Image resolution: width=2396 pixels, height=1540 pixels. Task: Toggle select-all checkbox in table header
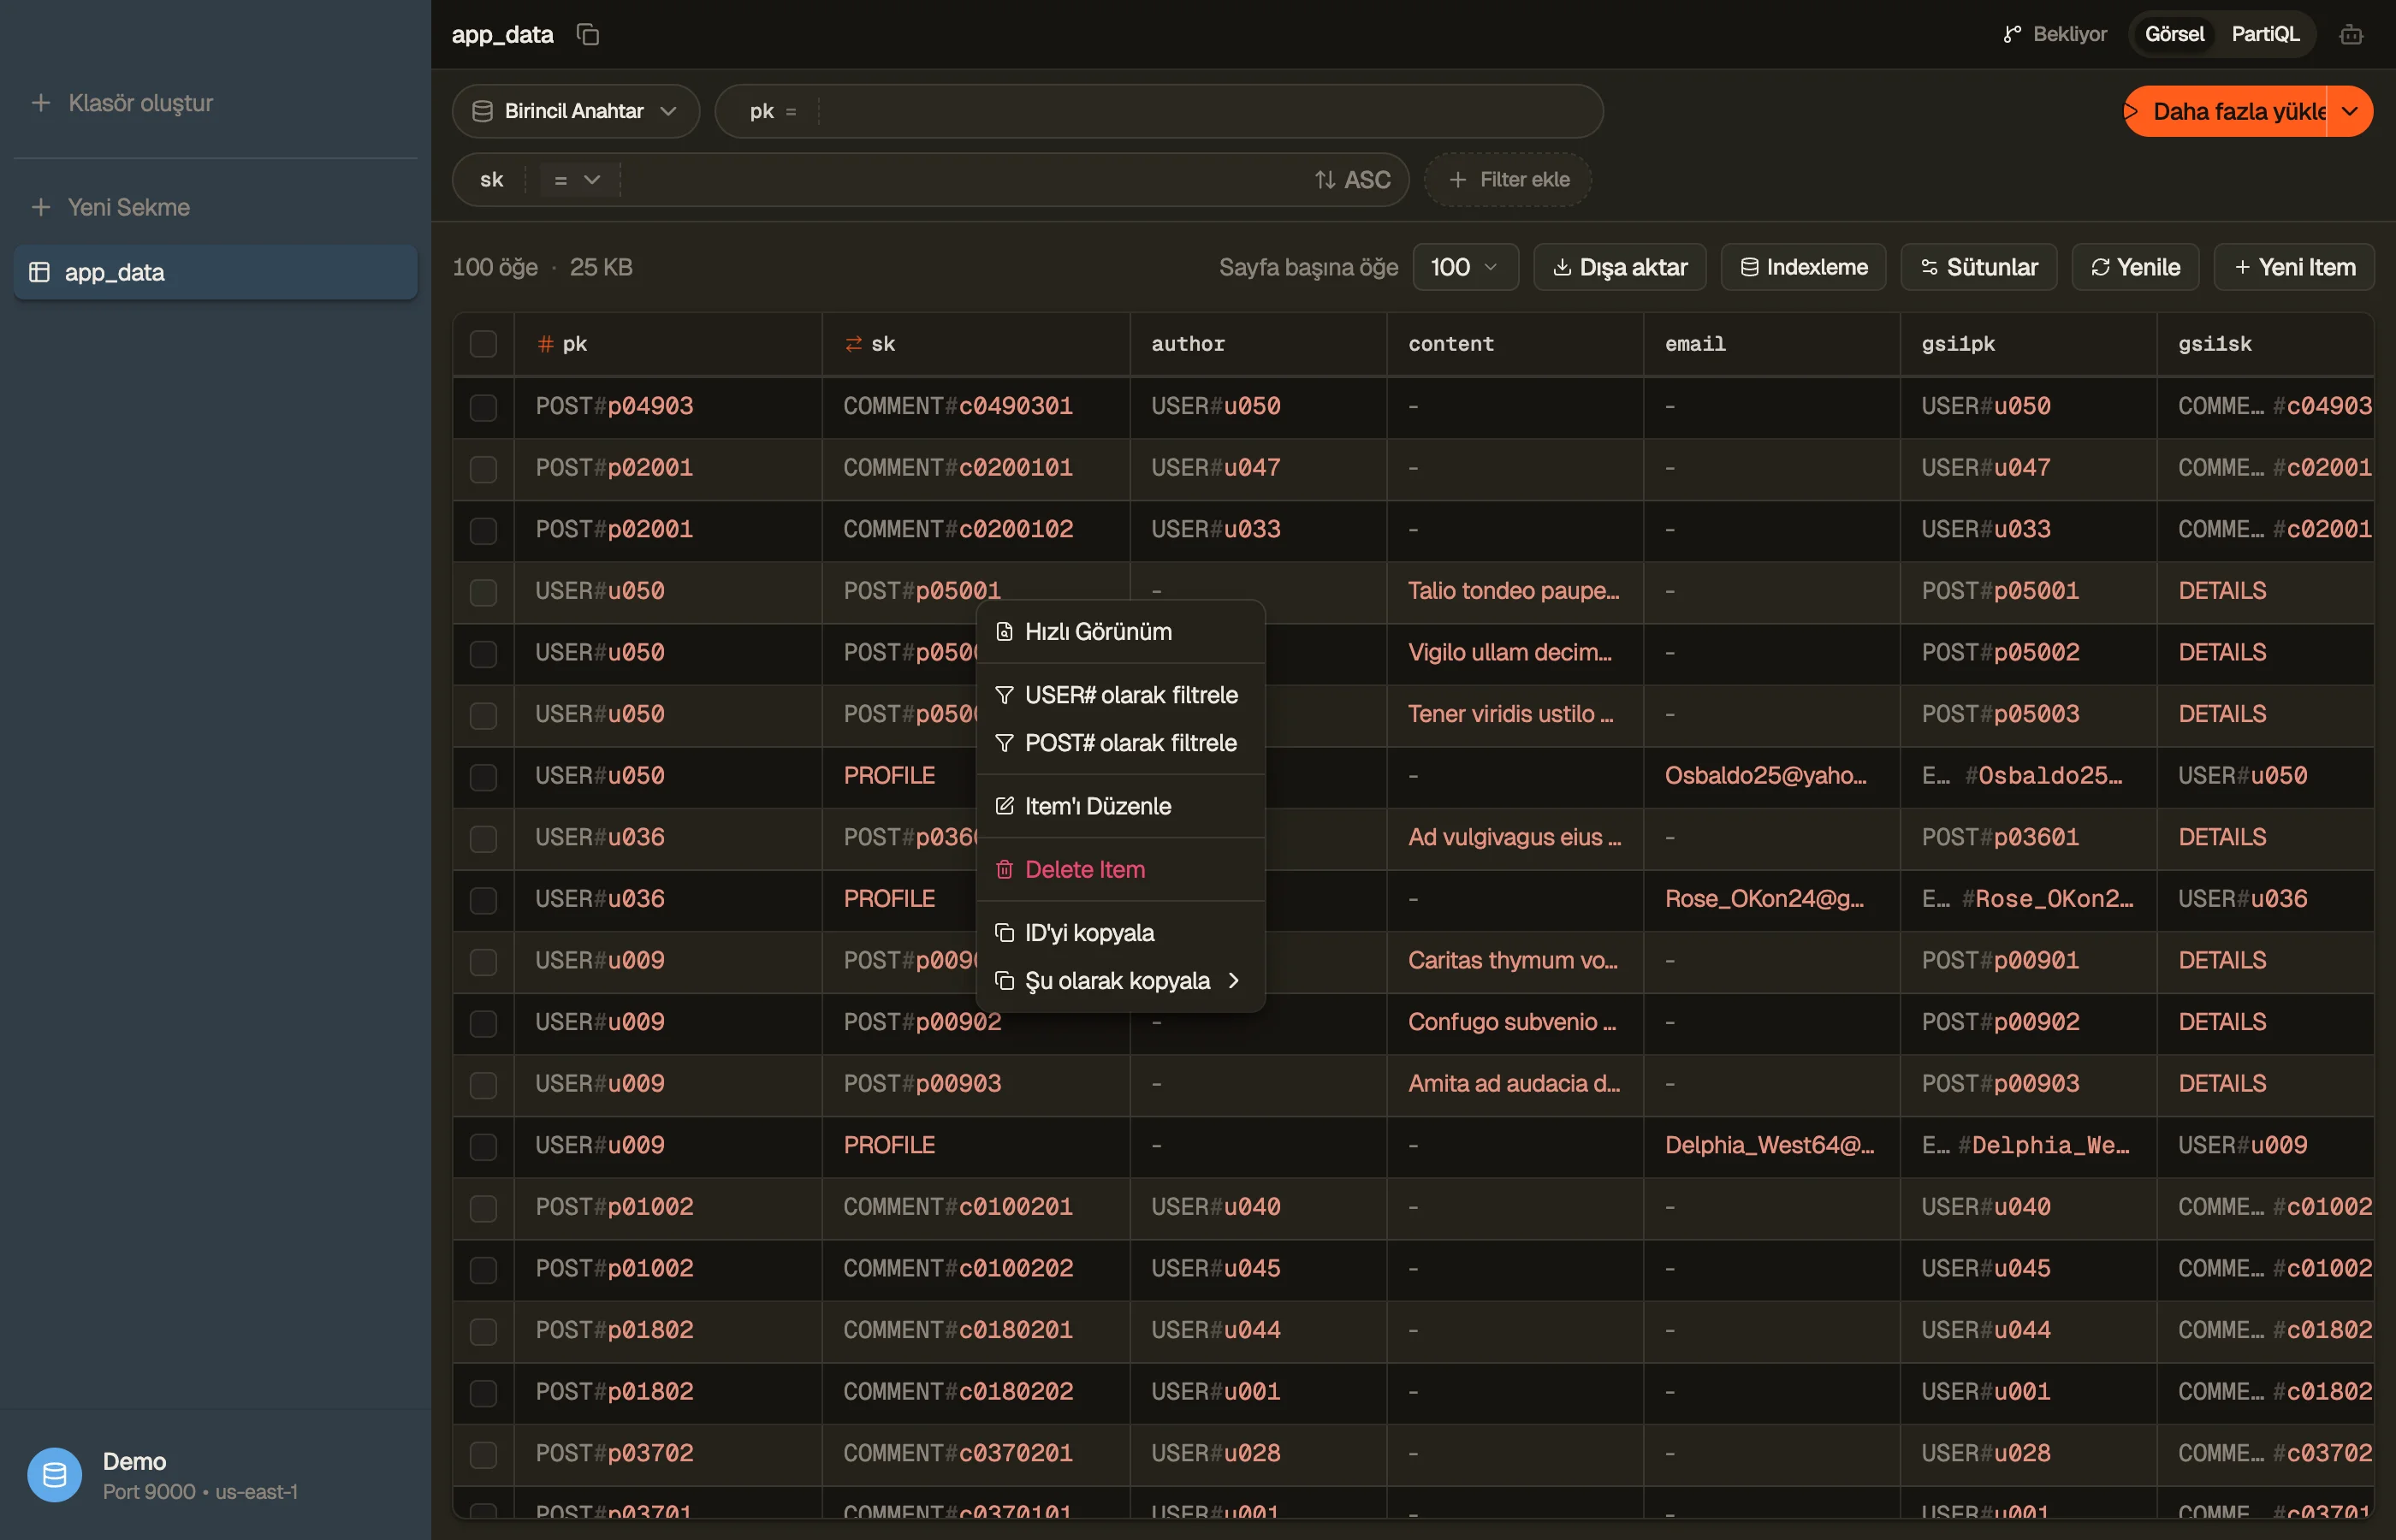click(483, 344)
